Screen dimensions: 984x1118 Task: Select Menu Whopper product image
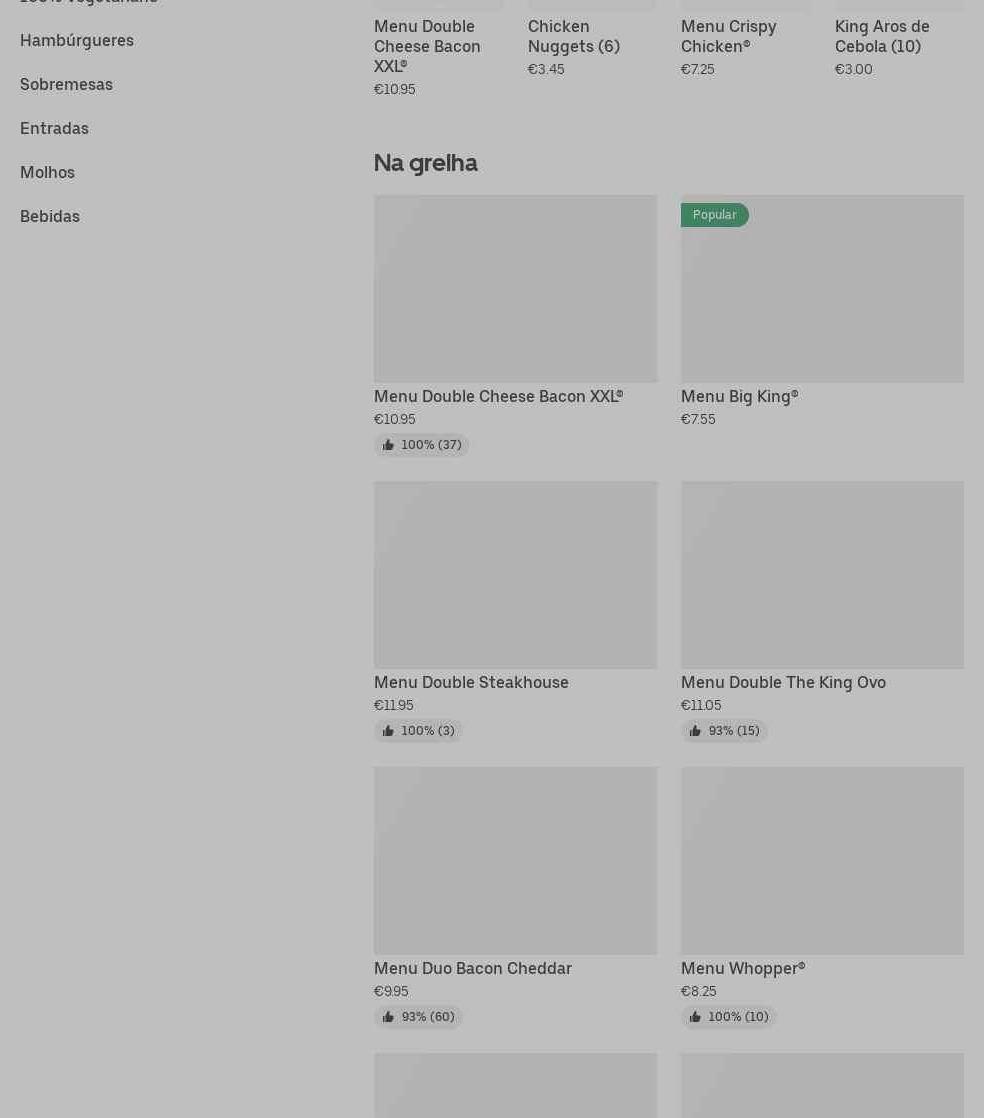(822, 861)
